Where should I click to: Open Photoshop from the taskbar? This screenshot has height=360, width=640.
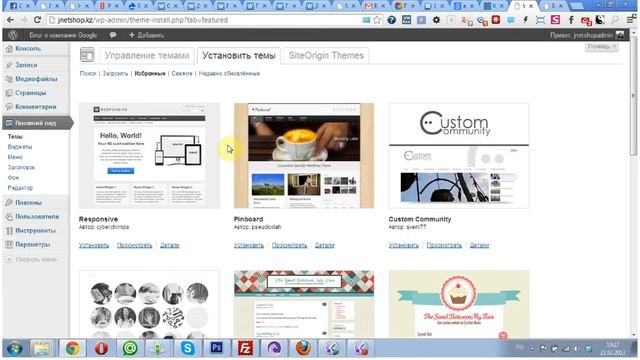216,349
